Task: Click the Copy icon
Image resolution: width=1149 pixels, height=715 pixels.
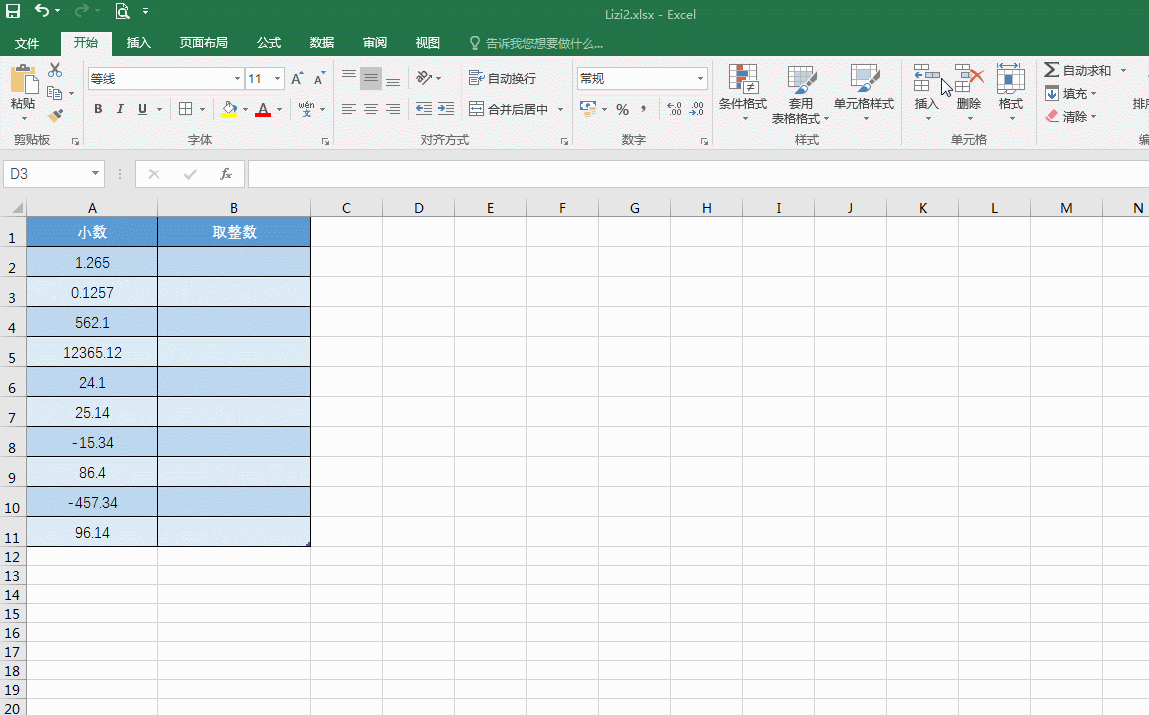Action: click(54, 93)
